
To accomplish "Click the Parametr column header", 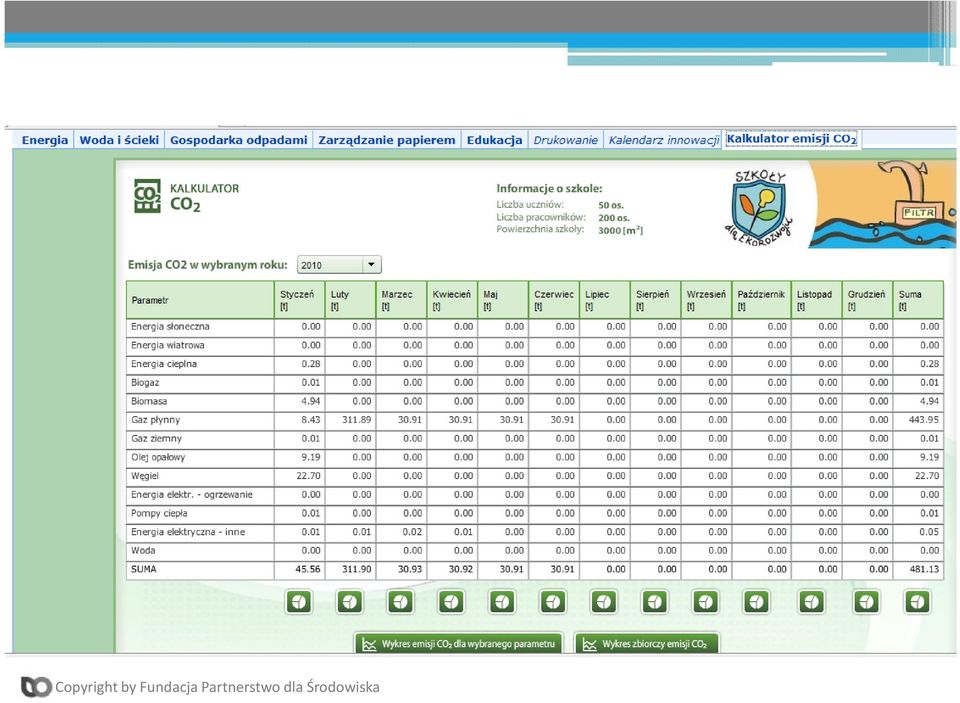I will (200, 300).
